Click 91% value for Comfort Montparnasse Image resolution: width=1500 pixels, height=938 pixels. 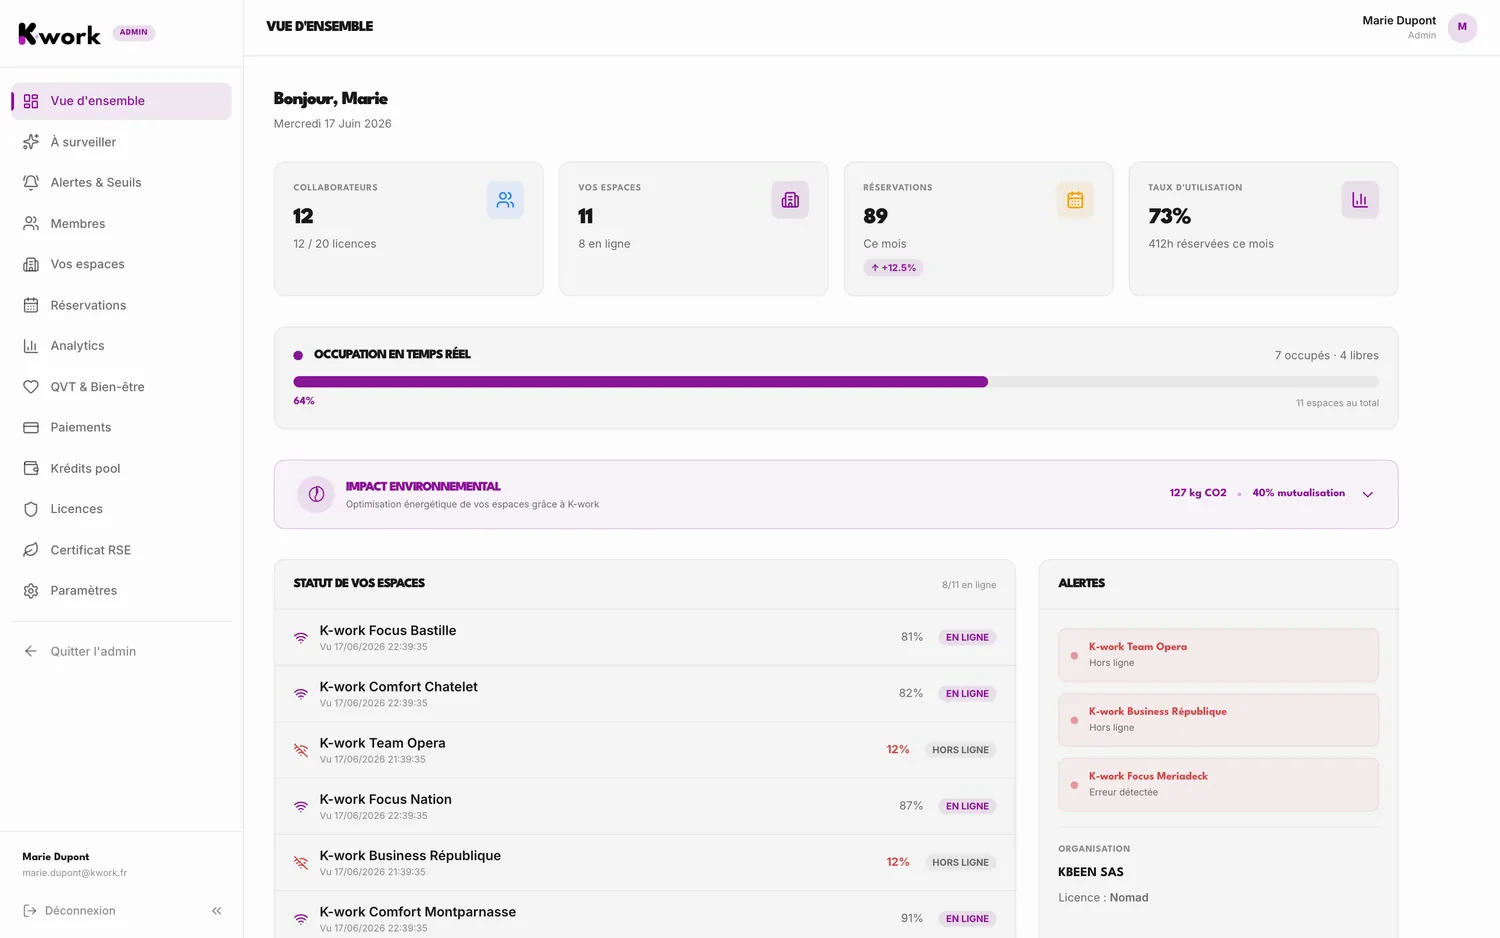[x=911, y=918]
